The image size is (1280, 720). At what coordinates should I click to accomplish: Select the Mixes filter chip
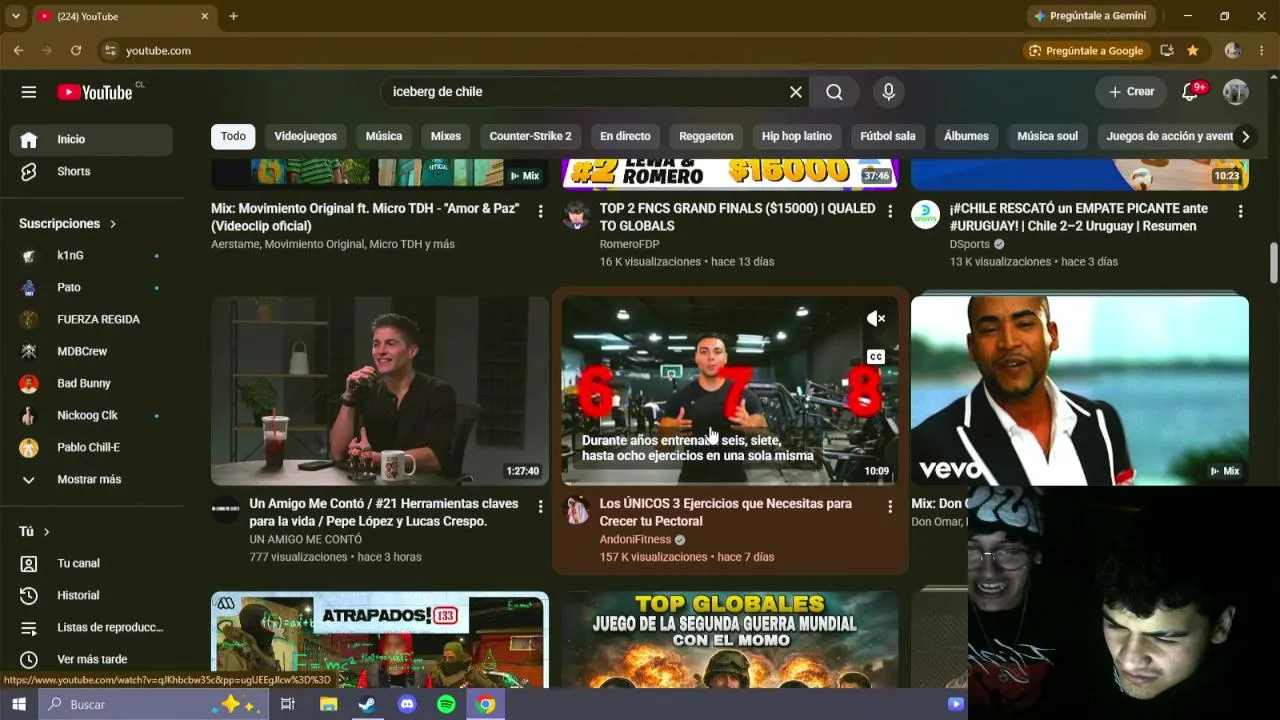[x=446, y=137]
